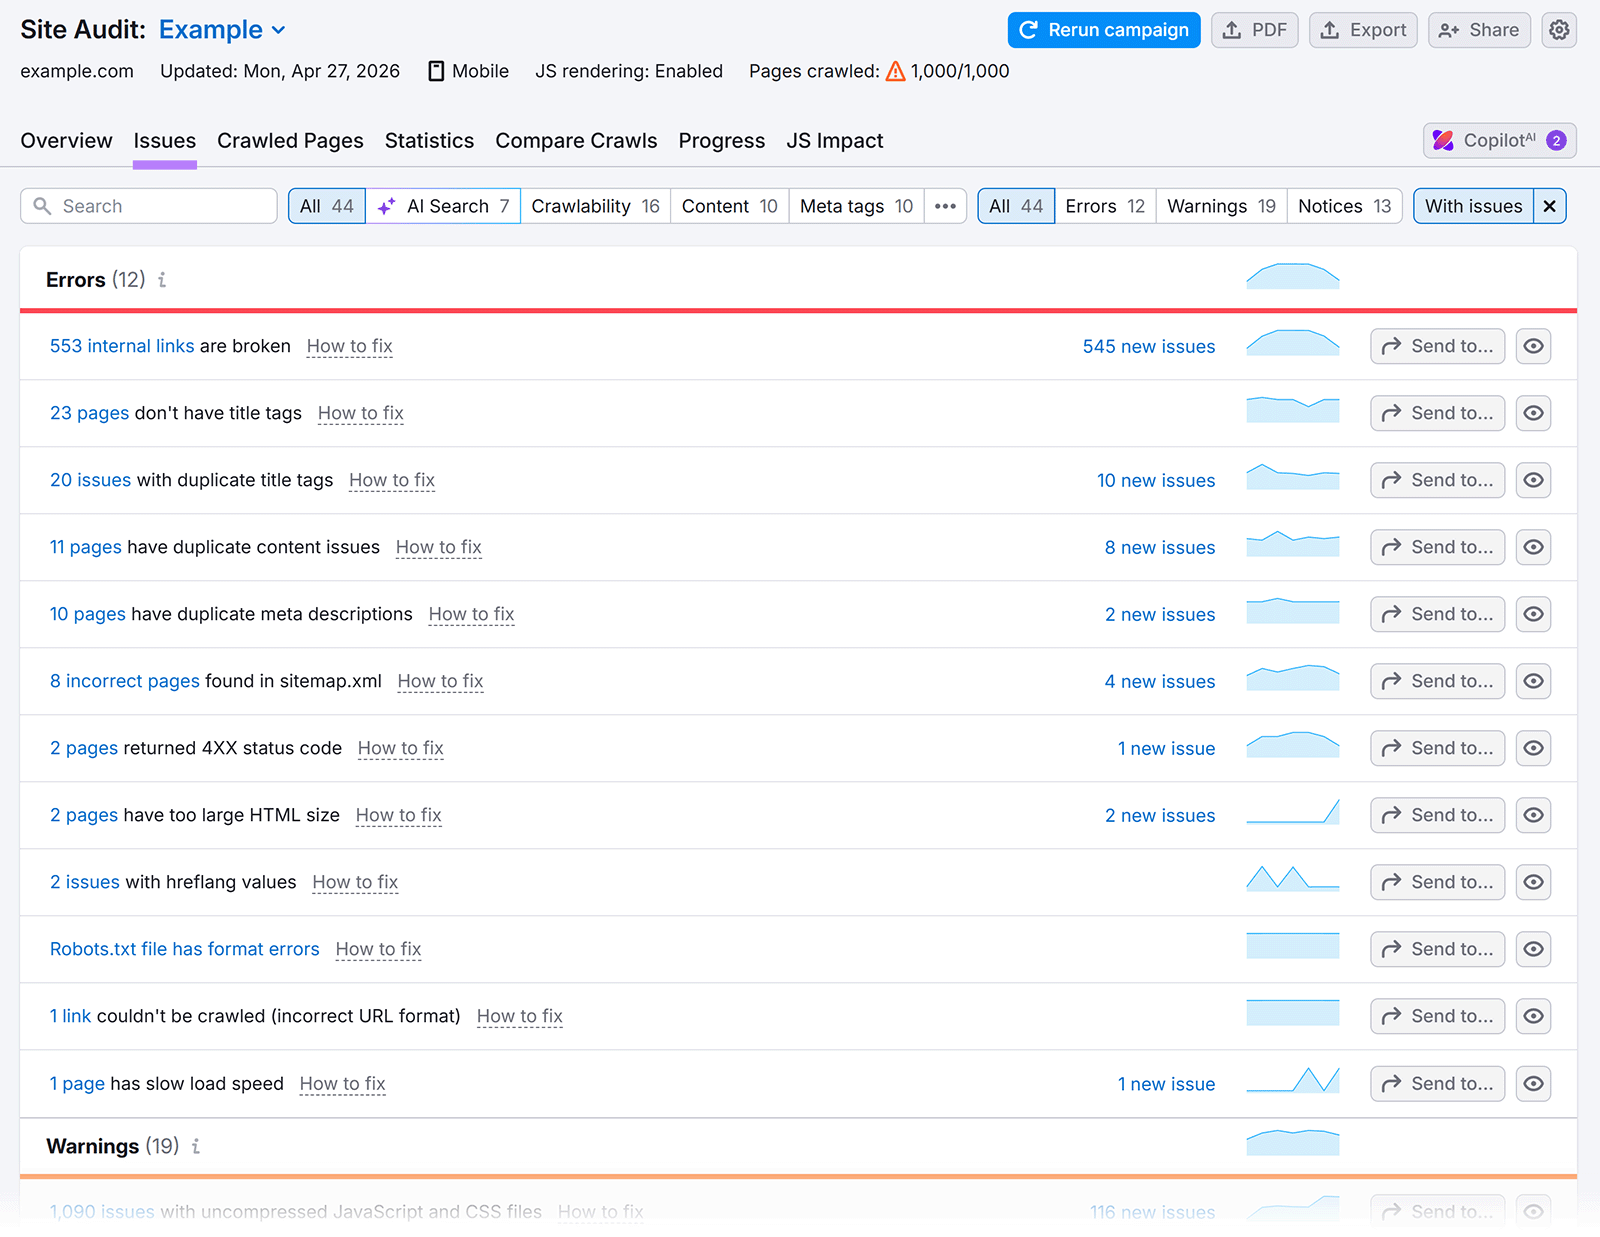This screenshot has height=1237, width=1600.
Task: Click the Mobile device icon
Action: point(436,71)
